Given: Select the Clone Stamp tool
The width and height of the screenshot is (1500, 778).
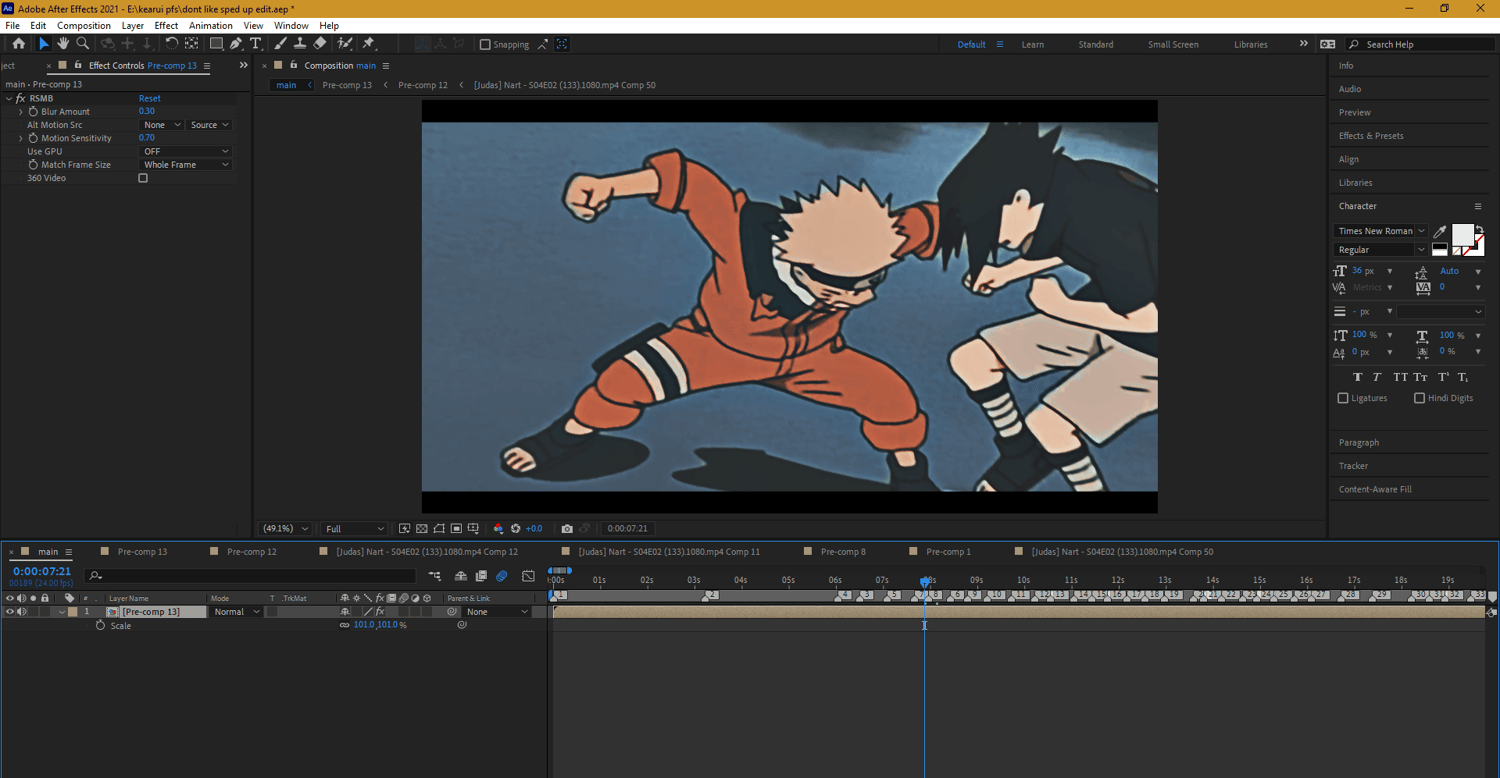Looking at the screenshot, I should (299, 44).
